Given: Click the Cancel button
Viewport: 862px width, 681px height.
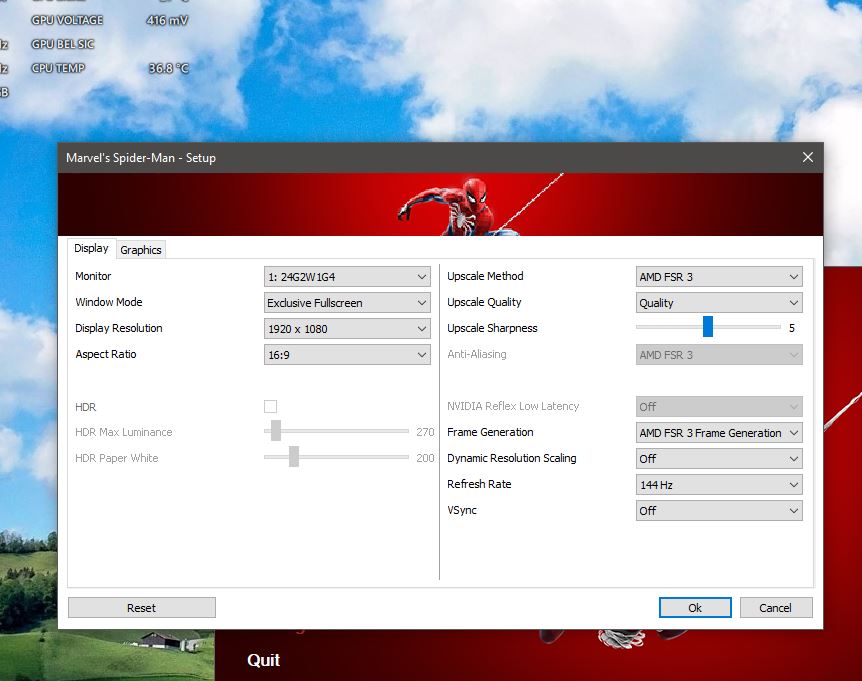Looking at the screenshot, I should [776, 607].
